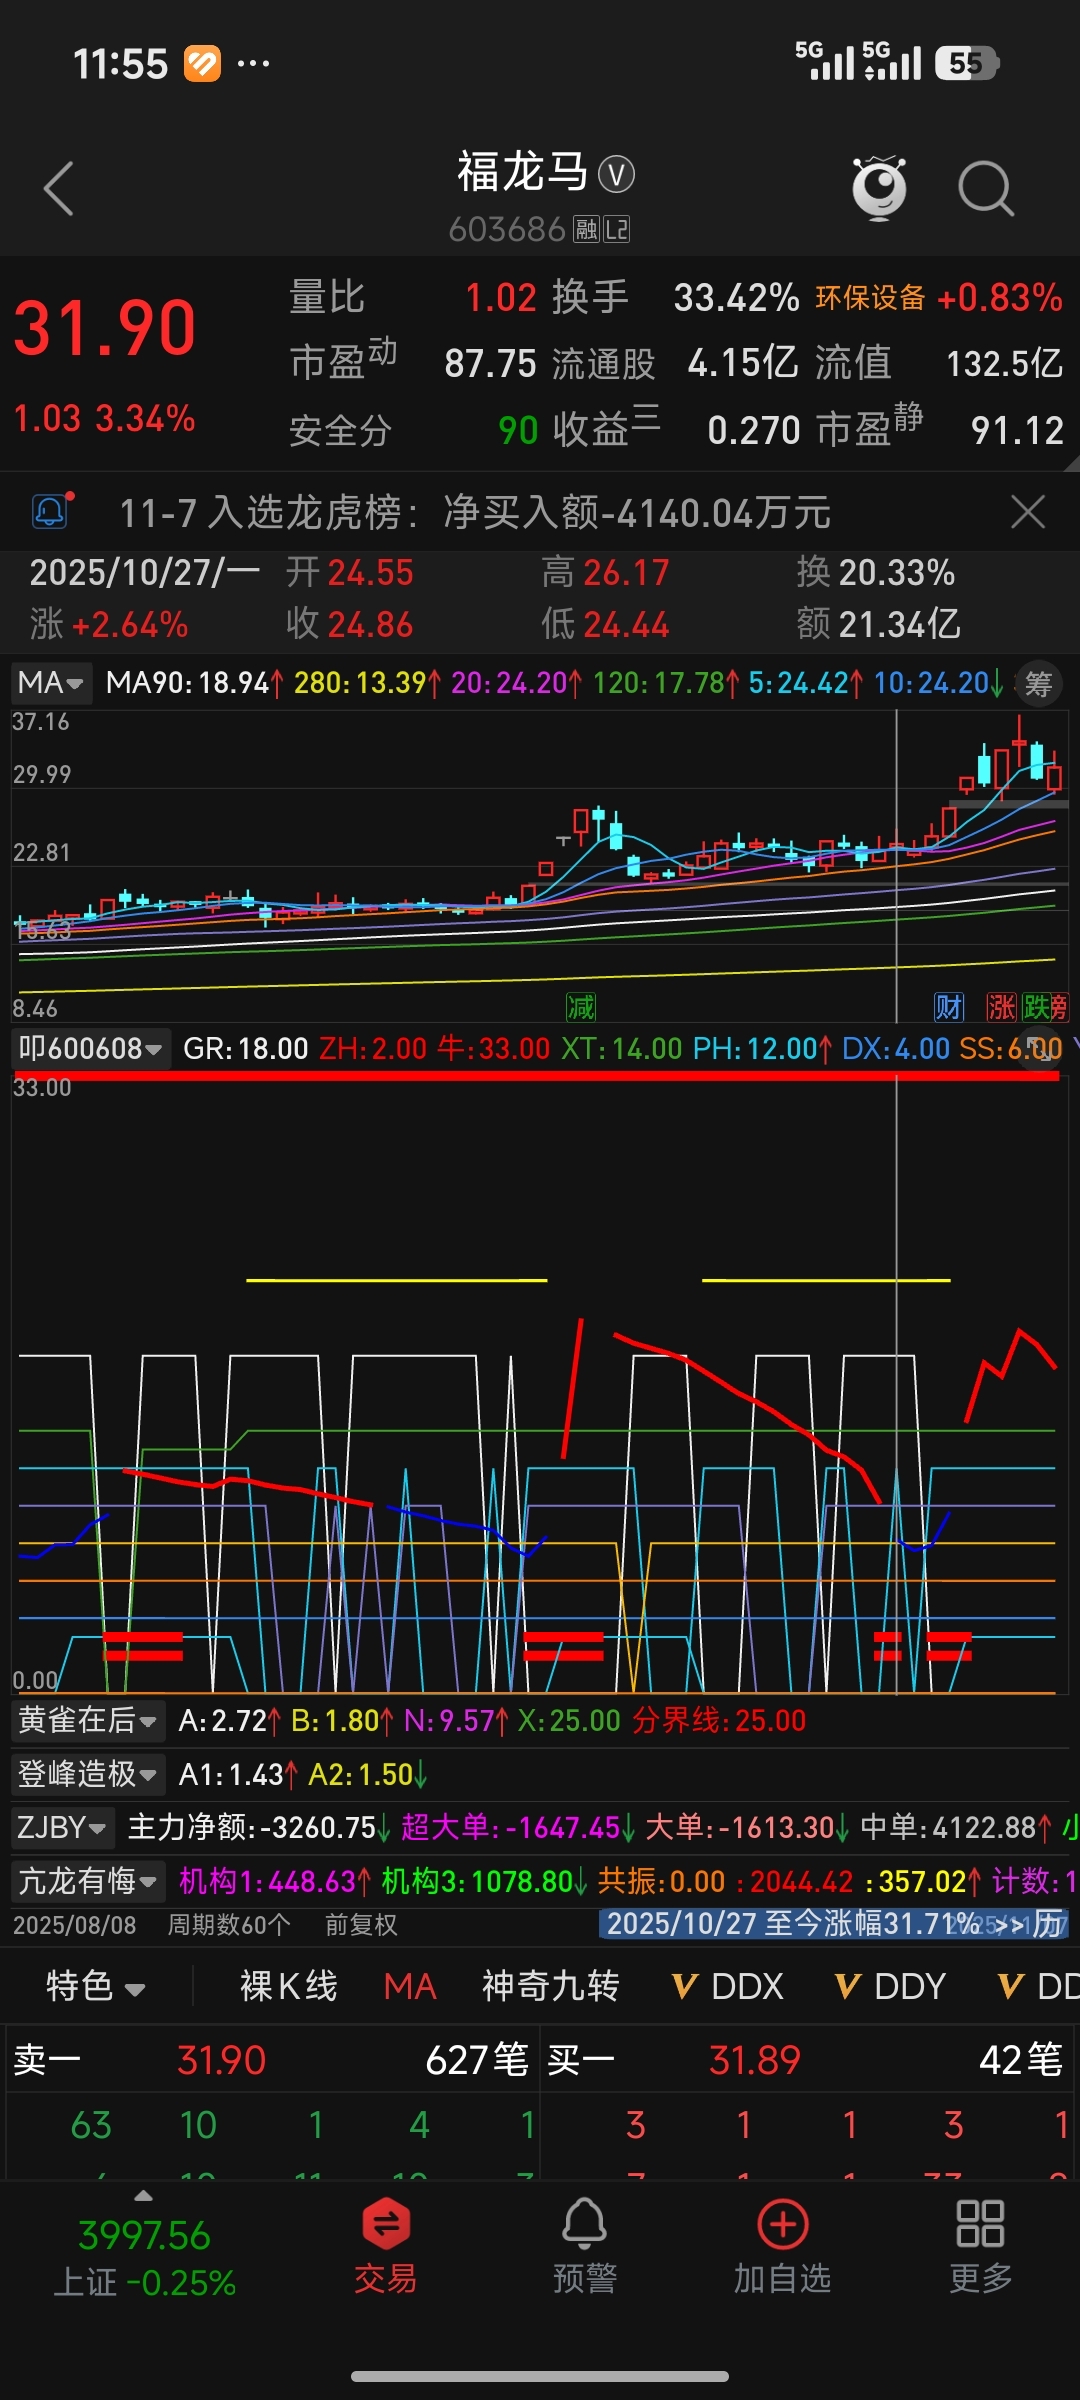Select the 裸K线 tab

[x=289, y=1986]
